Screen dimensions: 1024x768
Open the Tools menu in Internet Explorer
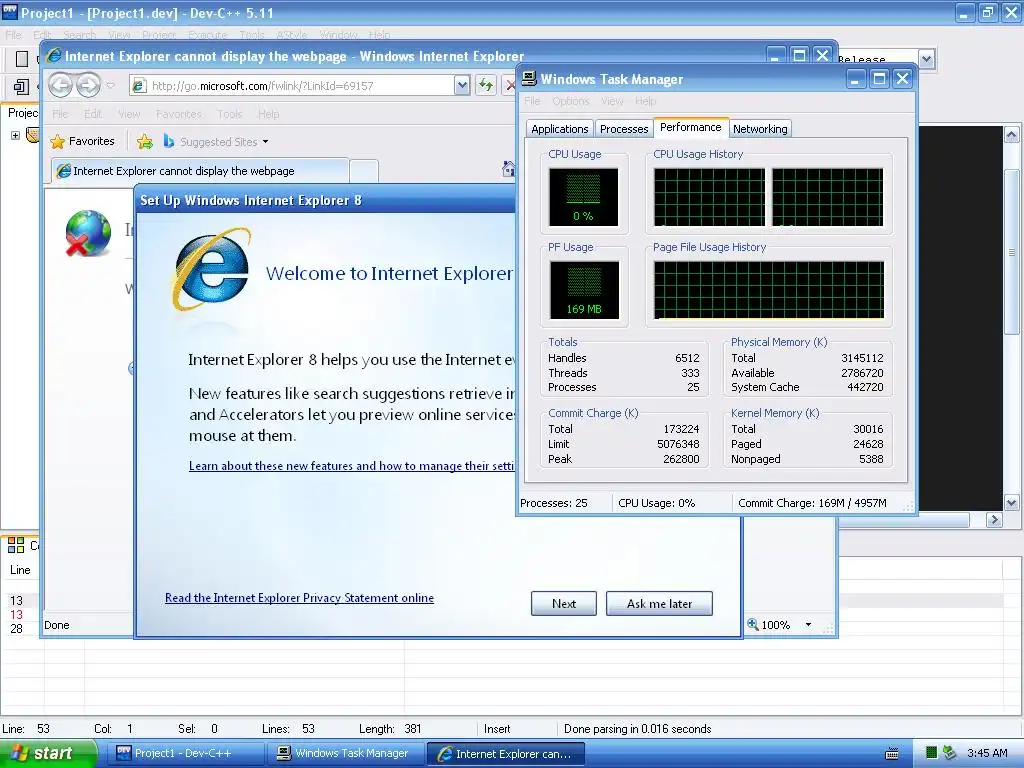tap(230, 114)
